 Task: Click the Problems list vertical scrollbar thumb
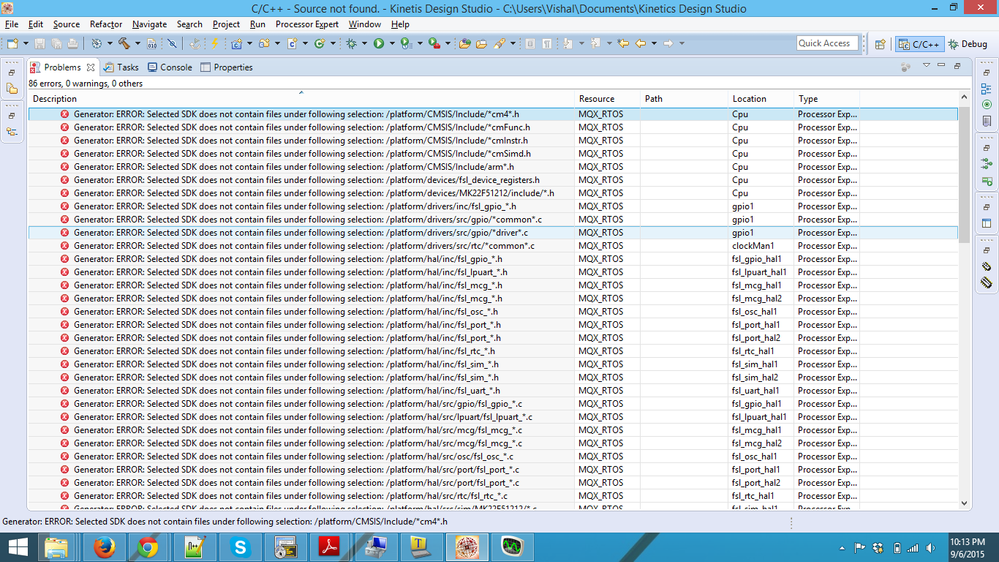tap(964, 173)
